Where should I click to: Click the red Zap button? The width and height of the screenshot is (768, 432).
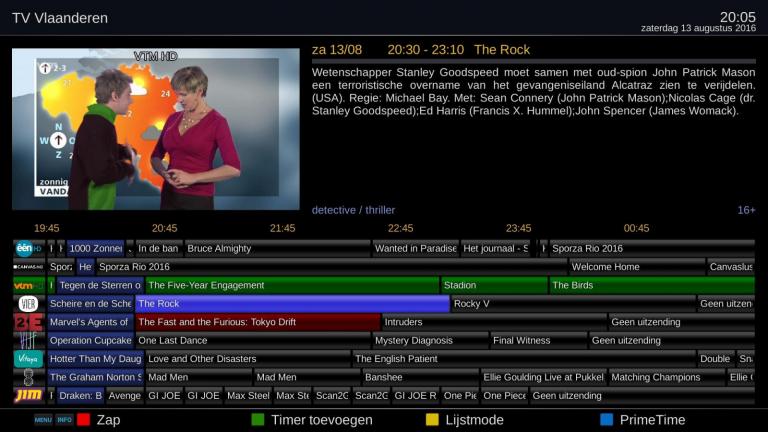point(84,420)
